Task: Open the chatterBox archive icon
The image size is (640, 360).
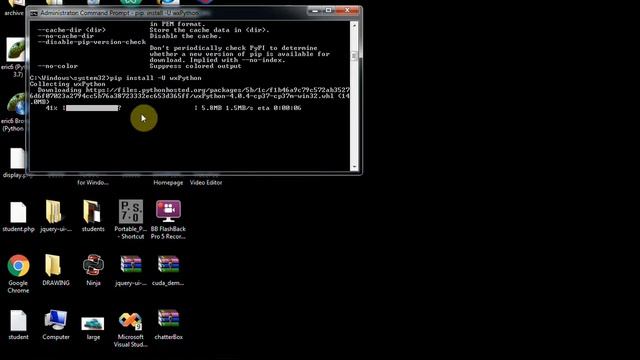Action: (168, 318)
